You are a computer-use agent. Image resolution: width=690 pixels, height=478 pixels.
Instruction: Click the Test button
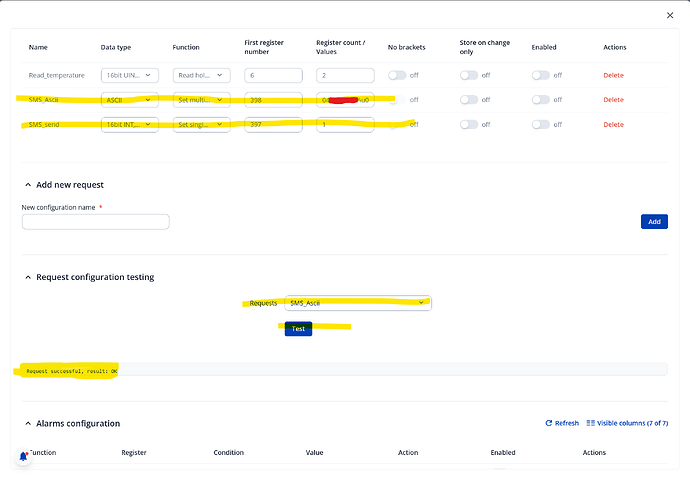[298, 328]
